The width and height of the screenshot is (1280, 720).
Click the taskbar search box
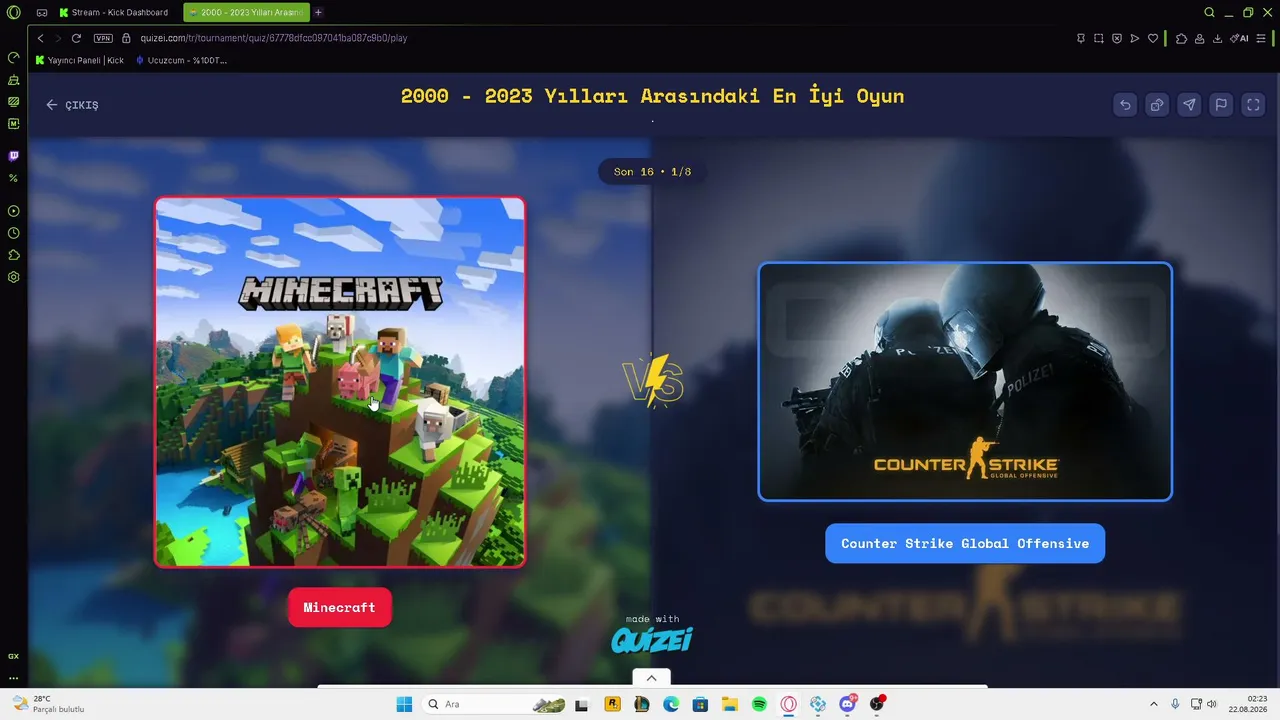[494, 704]
